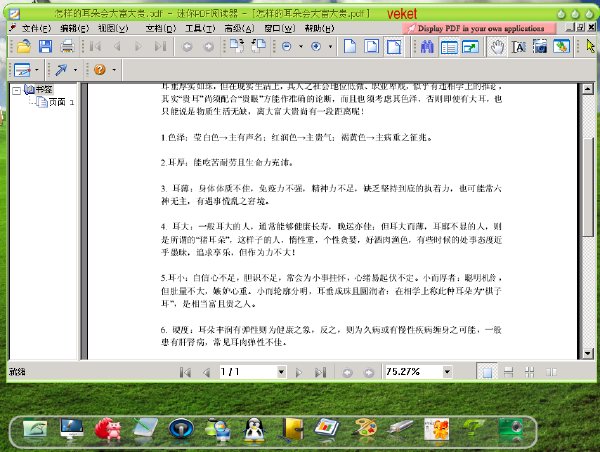Go to first page in bottom navigation bar
Screen dimensions: 600x452
(185, 372)
